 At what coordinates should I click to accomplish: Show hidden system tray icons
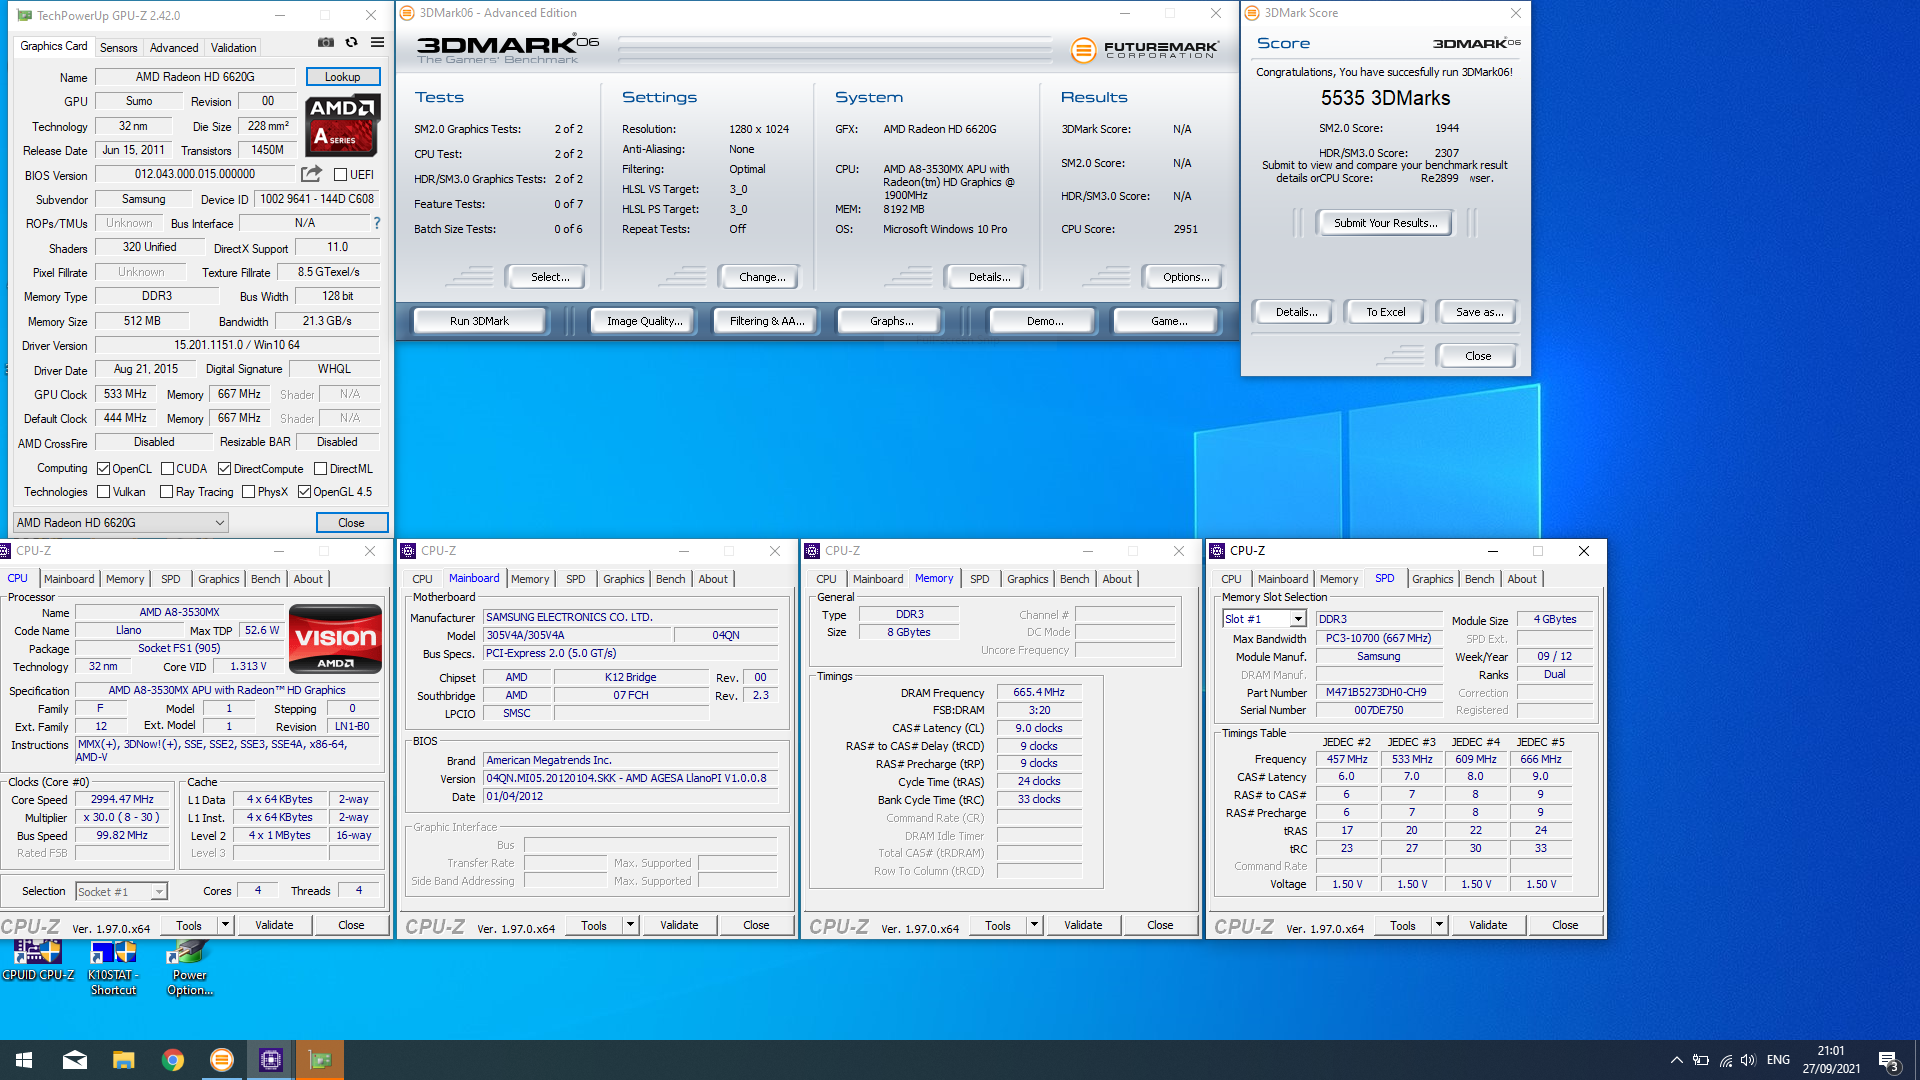tap(1676, 1060)
